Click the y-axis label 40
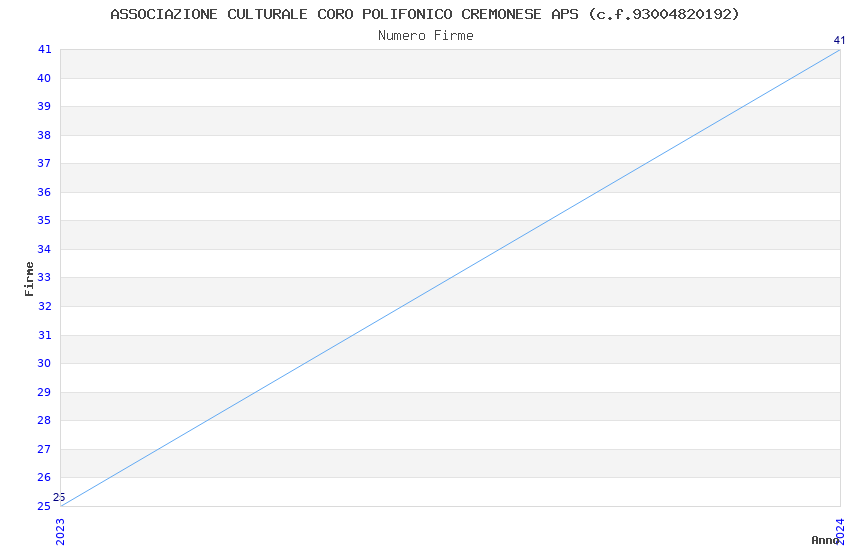 tap(44, 78)
